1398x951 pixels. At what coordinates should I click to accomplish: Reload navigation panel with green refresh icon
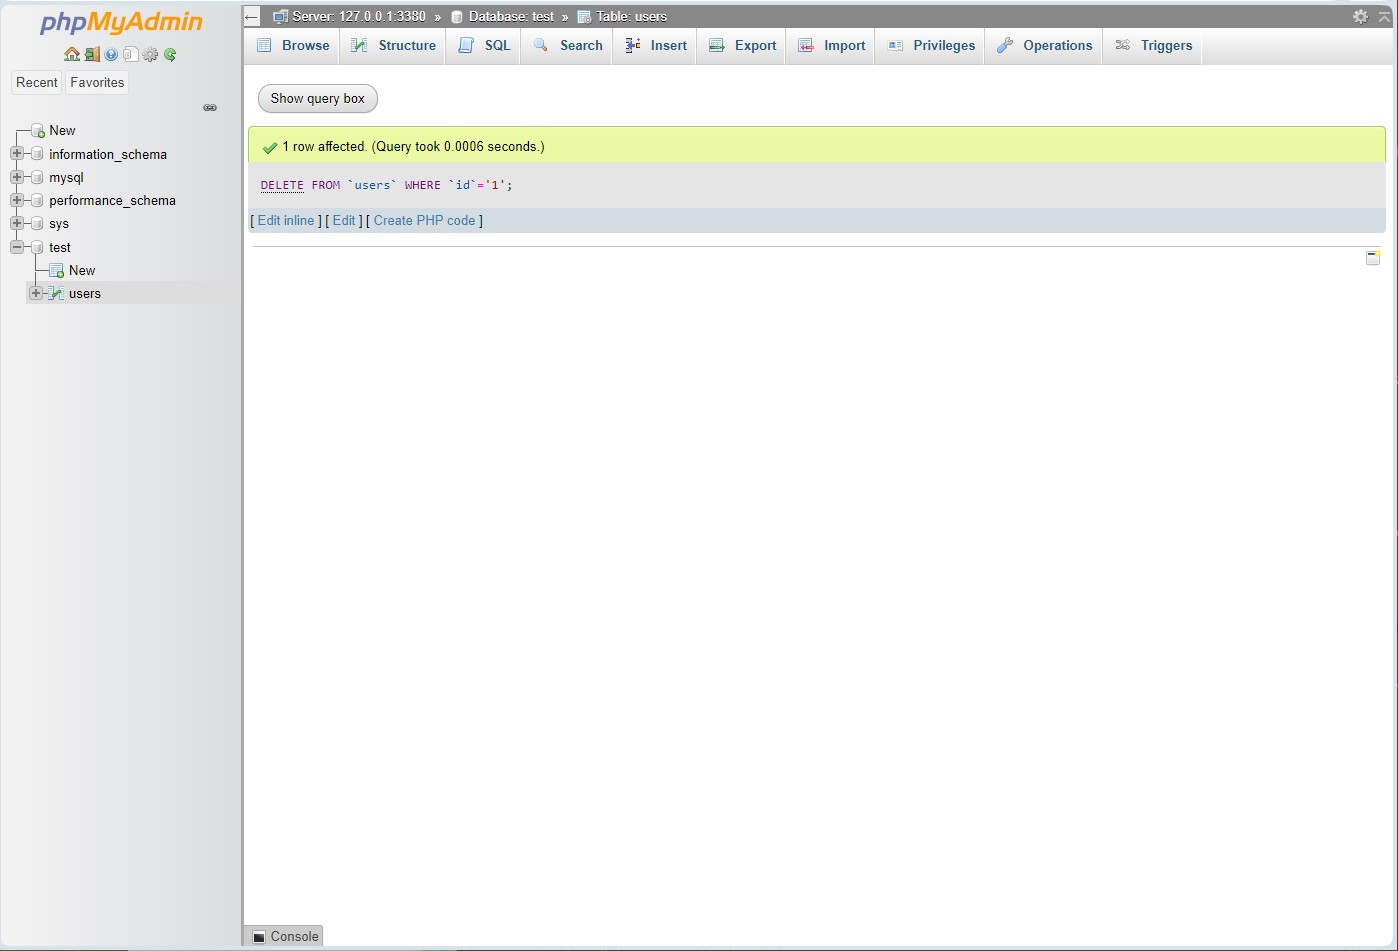pos(170,55)
